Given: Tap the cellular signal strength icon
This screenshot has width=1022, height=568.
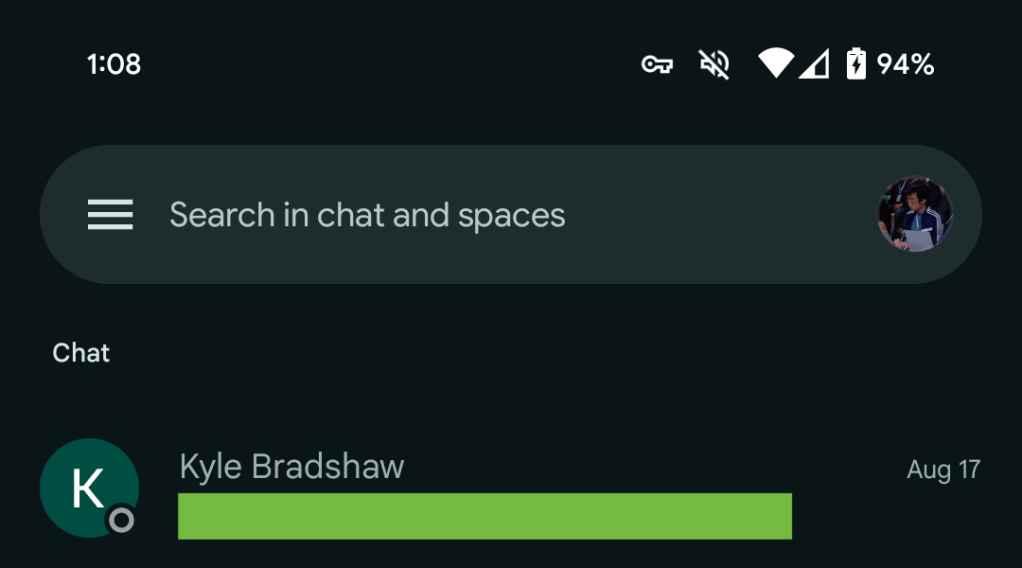Looking at the screenshot, I should tap(814, 65).
